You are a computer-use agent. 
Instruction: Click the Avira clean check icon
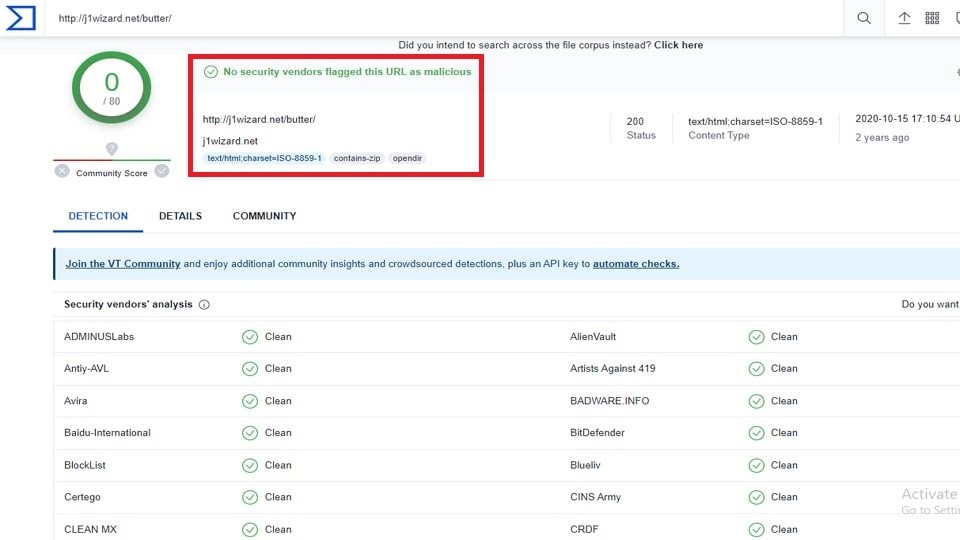[250, 401]
